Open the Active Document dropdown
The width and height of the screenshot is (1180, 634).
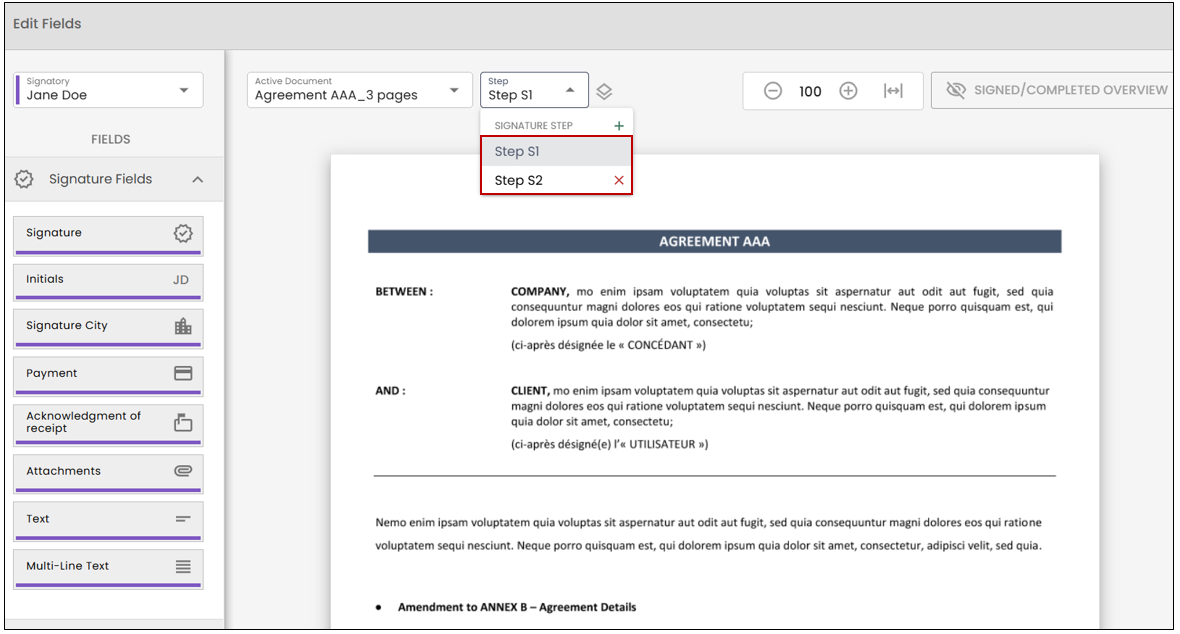click(359, 90)
